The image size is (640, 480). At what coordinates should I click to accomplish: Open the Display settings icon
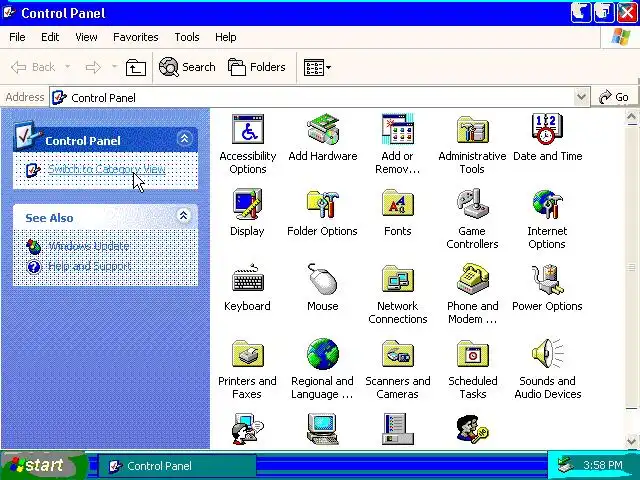247,204
